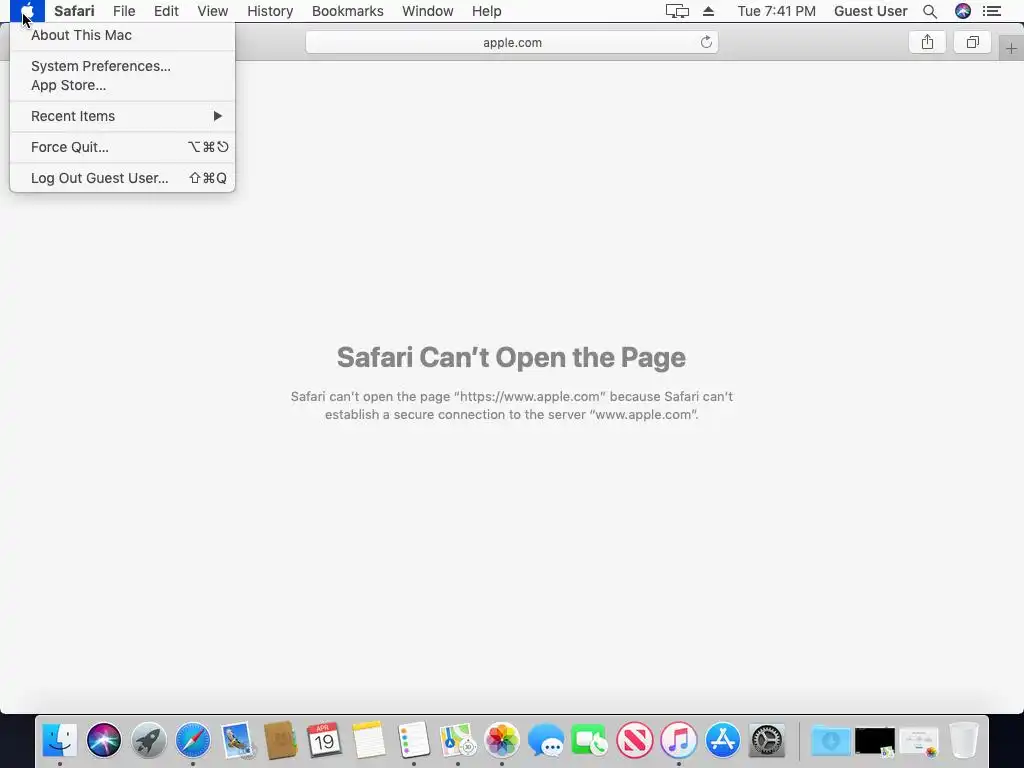
Task: Open App Store icon in Dock
Action: tap(723, 741)
